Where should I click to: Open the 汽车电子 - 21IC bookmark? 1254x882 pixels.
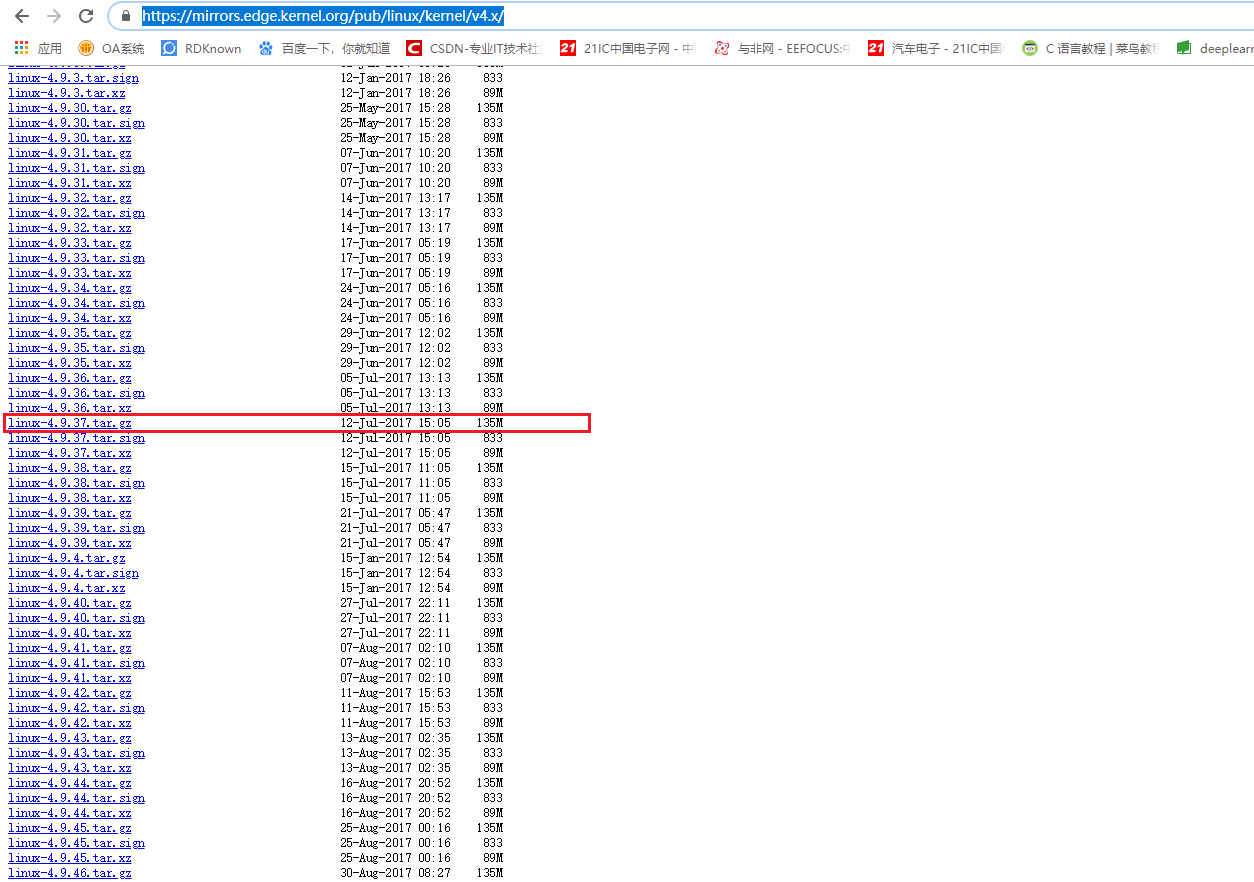tap(935, 48)
